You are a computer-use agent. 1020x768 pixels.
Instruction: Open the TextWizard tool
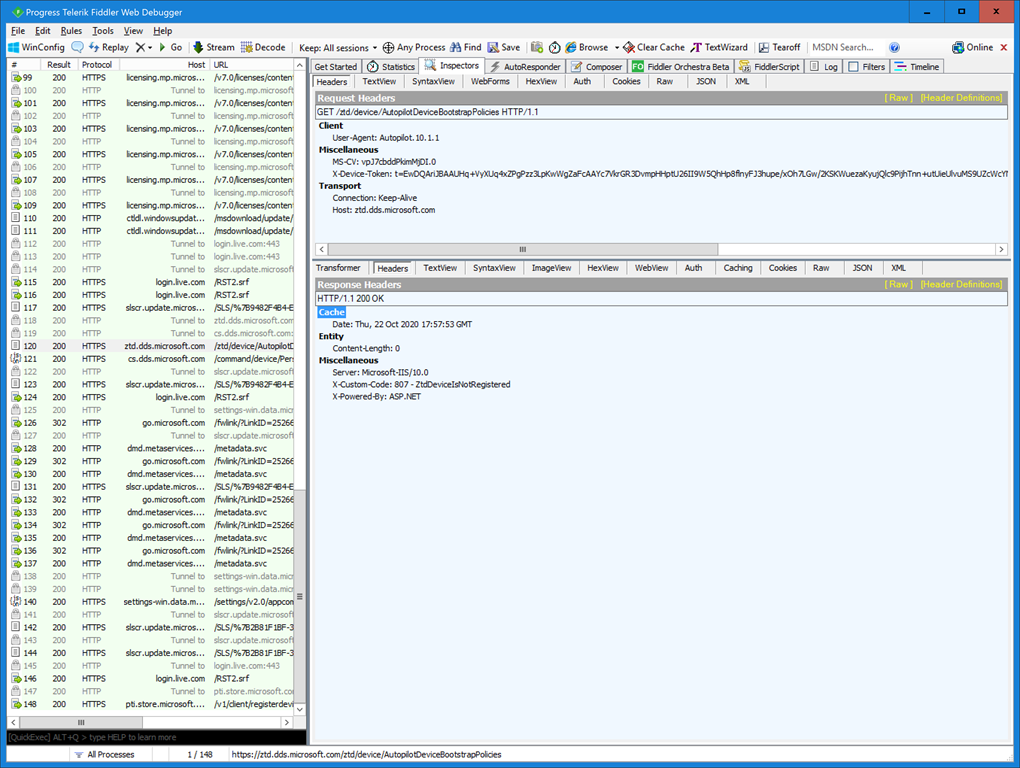pyautogui.click(x=719, y=47)
